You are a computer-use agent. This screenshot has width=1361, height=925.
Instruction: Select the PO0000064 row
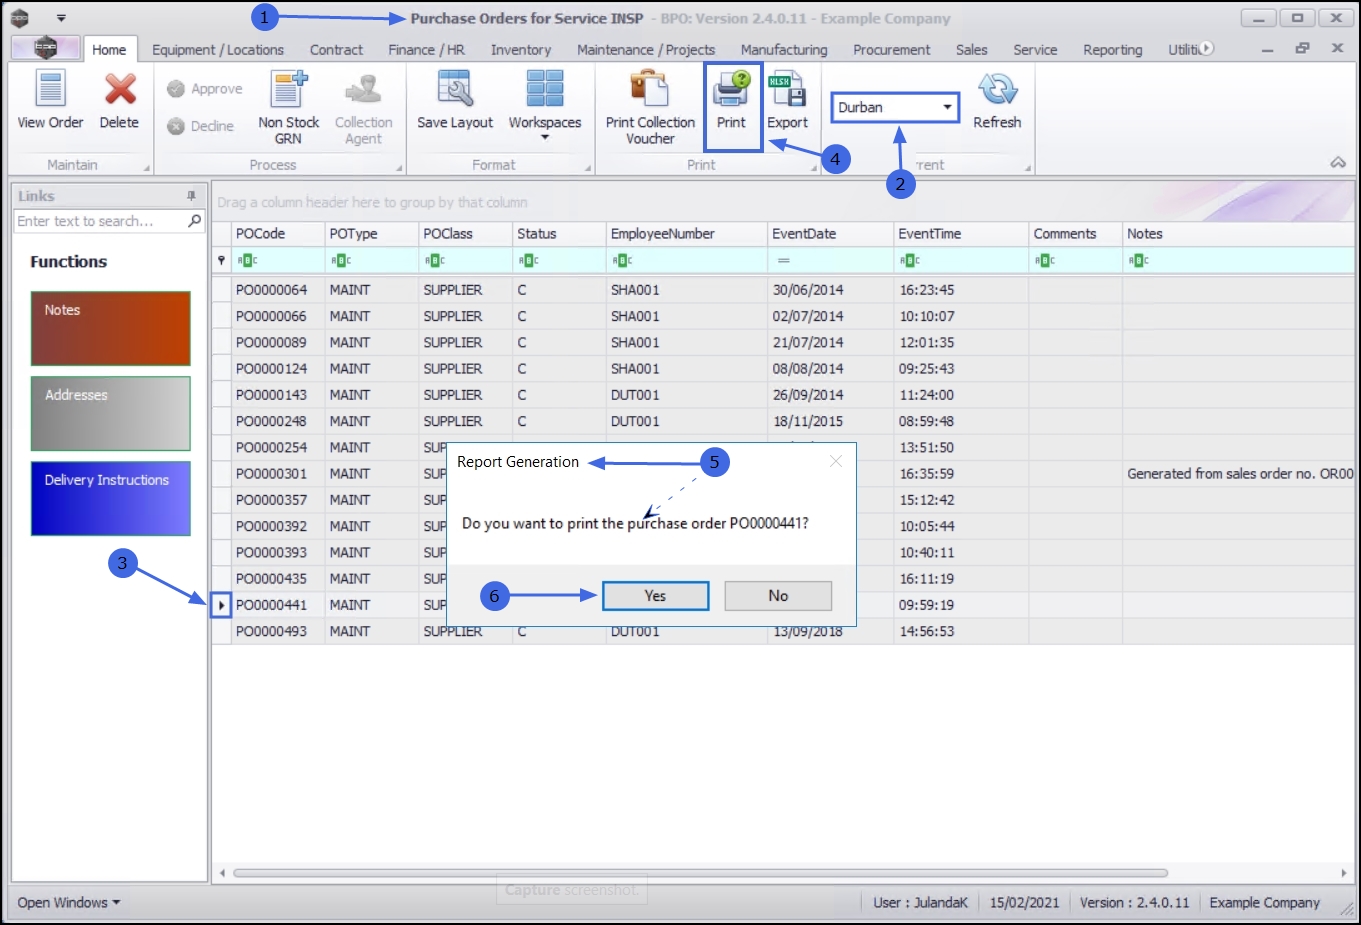tap(784, 290)
